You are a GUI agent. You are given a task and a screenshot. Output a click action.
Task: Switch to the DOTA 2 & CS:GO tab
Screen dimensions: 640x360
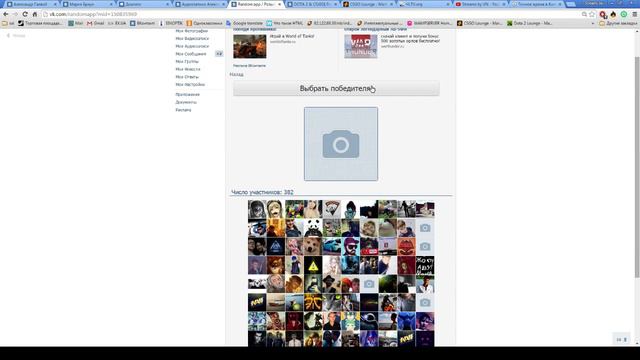click(312, 4)
